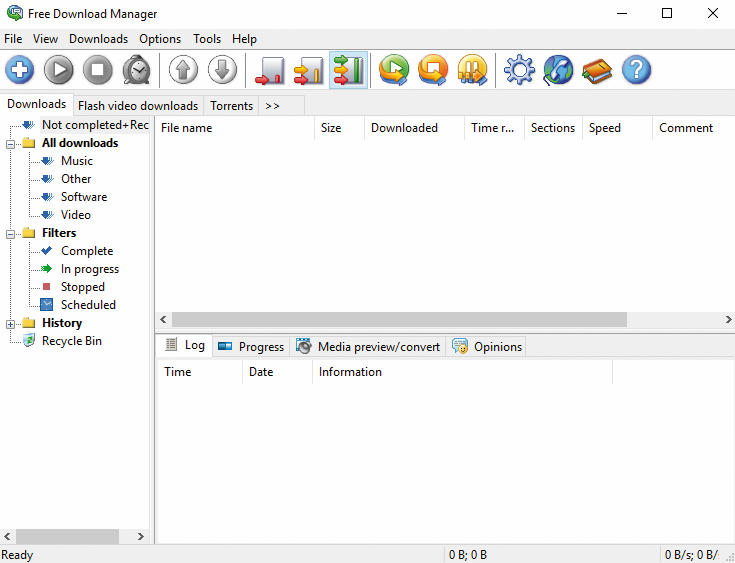Open the Log tab in bottom panel
The width and height of the screenshot is (735, 563).
click(185, 345)
